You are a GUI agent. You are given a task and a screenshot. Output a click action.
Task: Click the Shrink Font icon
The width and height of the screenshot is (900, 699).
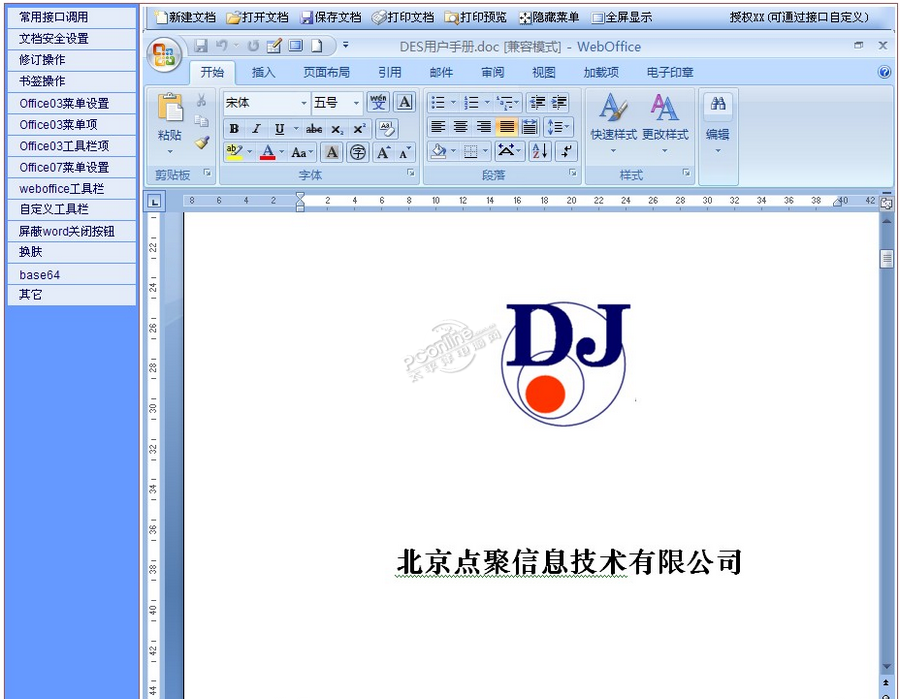(405, 152)
